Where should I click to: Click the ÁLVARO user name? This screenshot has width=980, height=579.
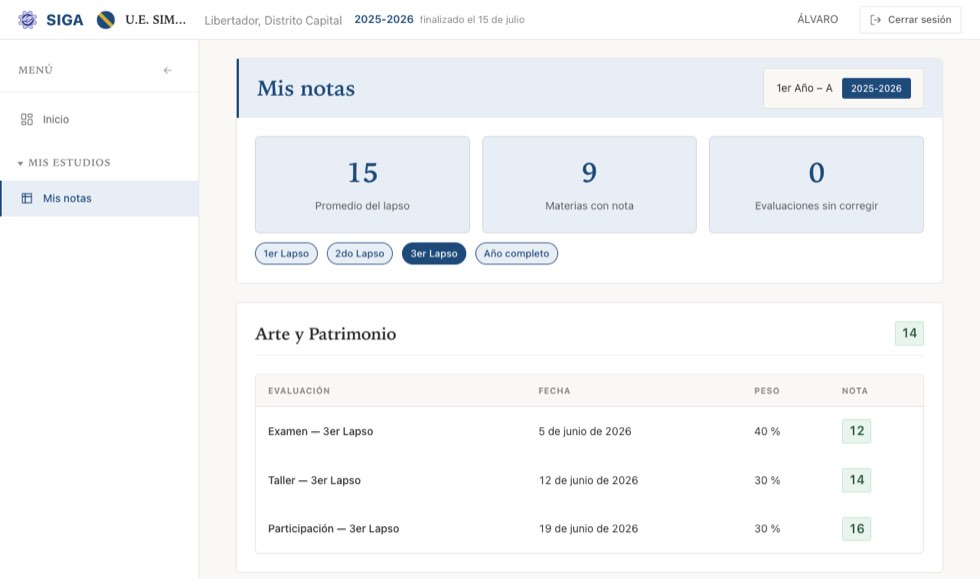[818, 19]
